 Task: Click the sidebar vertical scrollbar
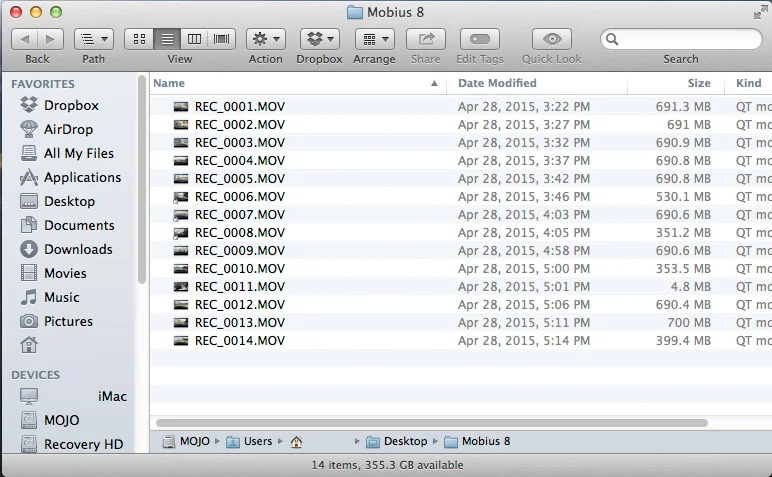tap(142, 180)
